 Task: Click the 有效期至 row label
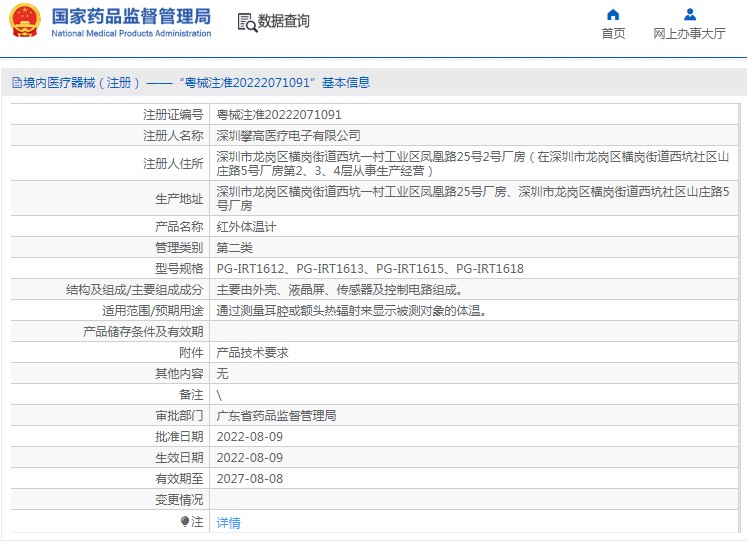pyautogui.click(x=179, y=478)
